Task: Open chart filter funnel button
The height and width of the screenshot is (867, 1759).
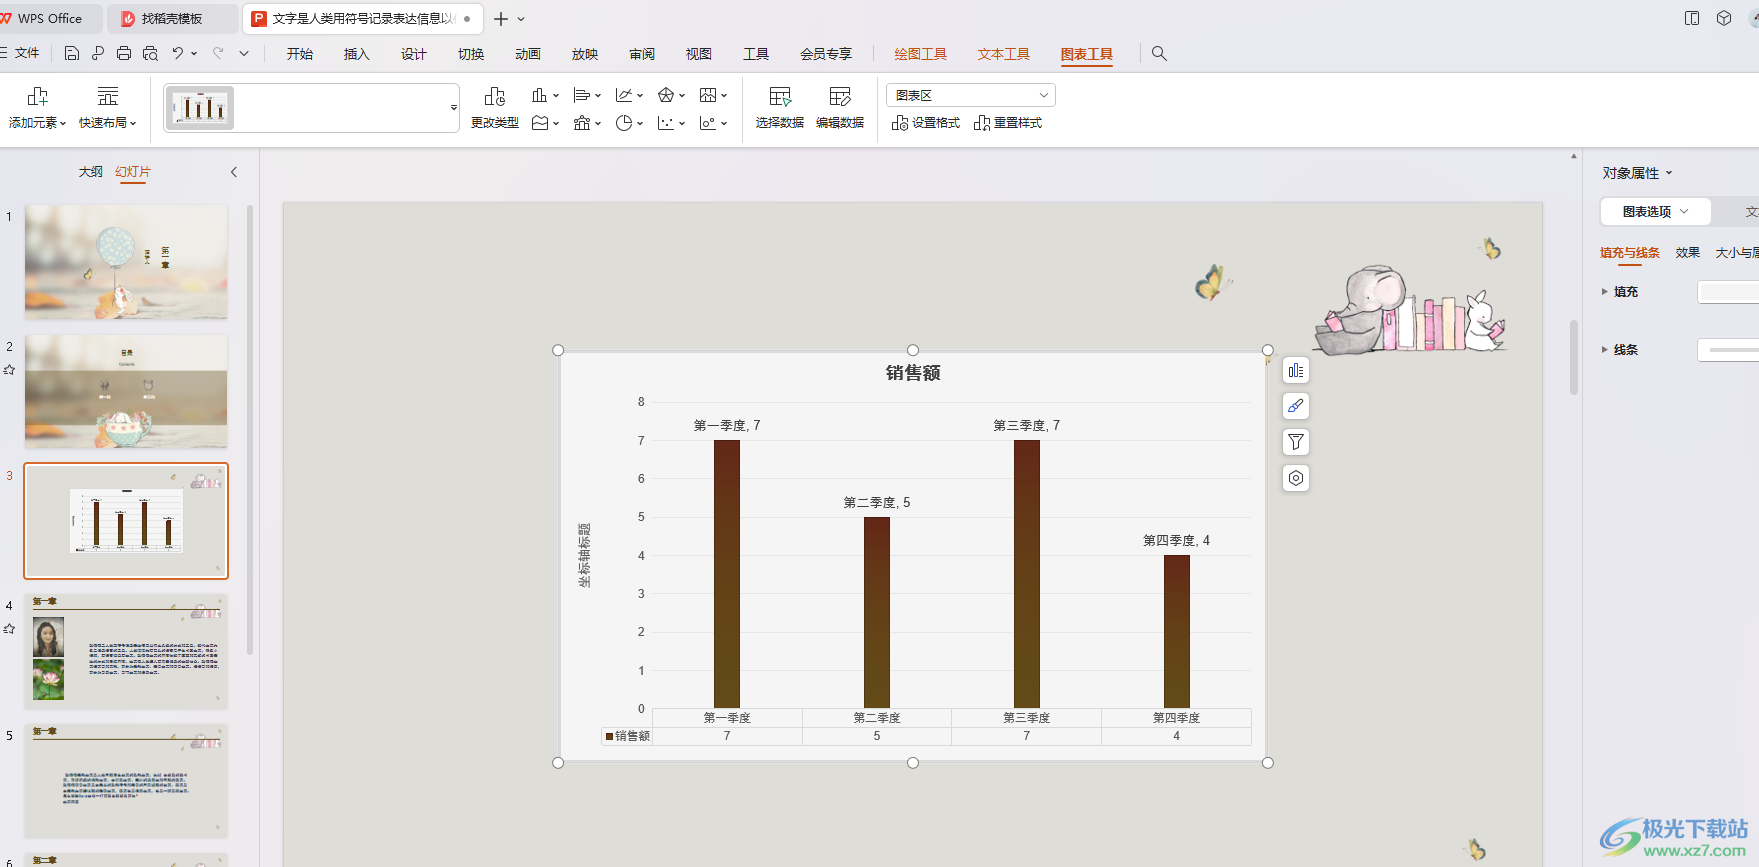Action: [1296, 442]
